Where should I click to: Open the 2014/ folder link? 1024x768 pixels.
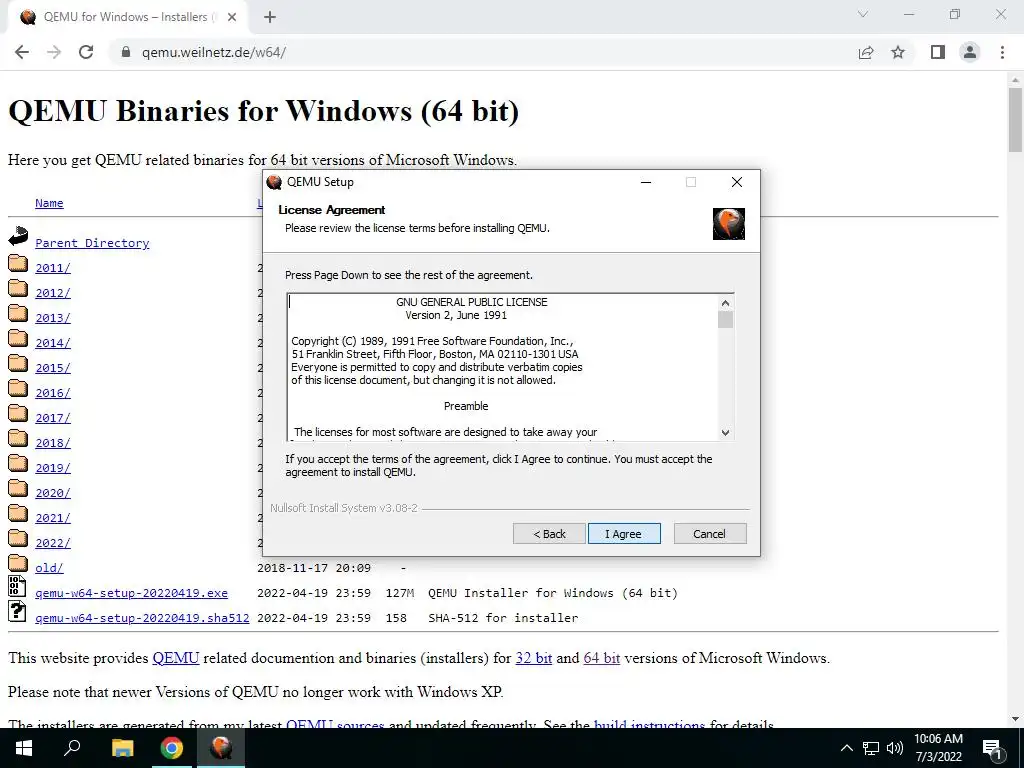tap(53, 343)
